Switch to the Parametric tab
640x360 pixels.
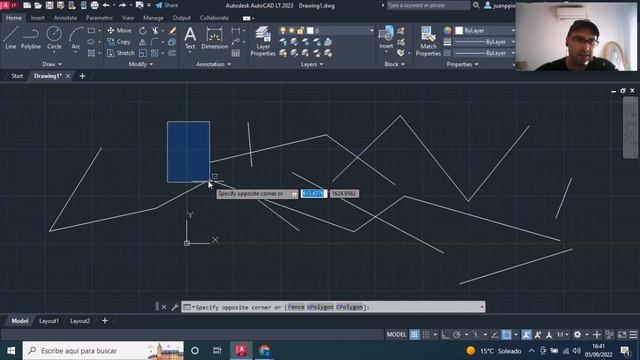pos(99,18)
